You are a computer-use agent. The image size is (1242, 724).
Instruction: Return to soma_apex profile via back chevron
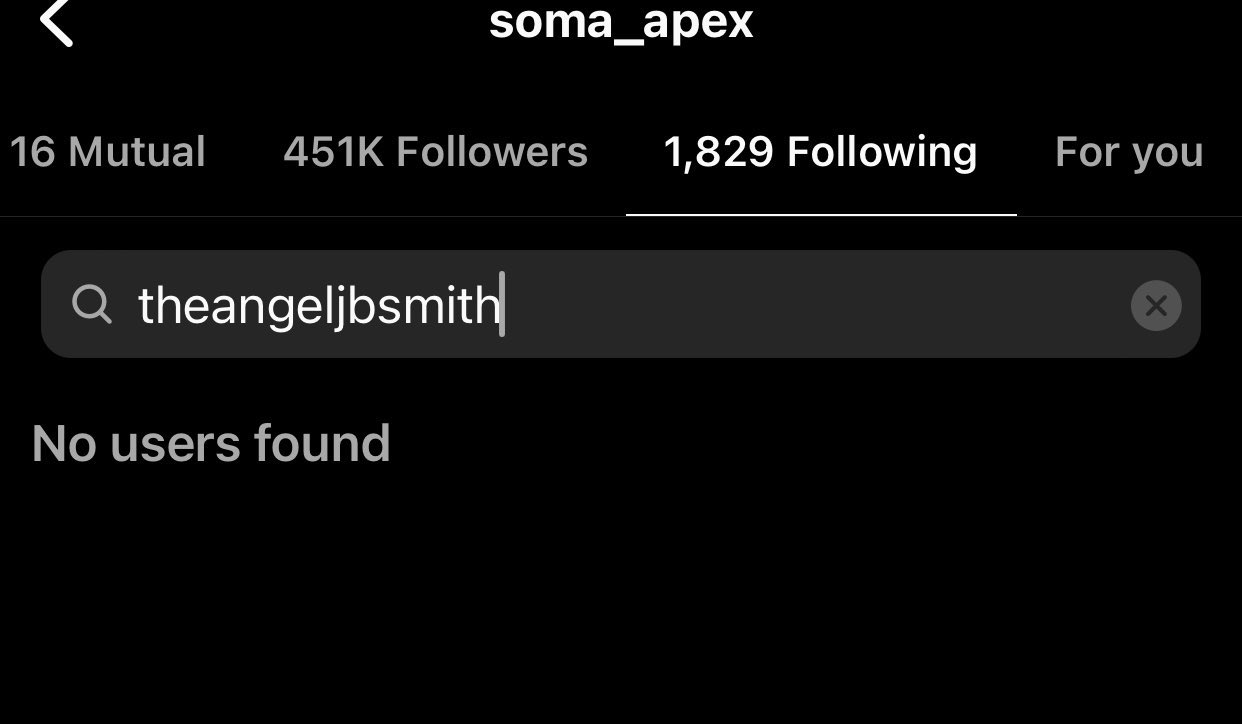click(57, 22)
